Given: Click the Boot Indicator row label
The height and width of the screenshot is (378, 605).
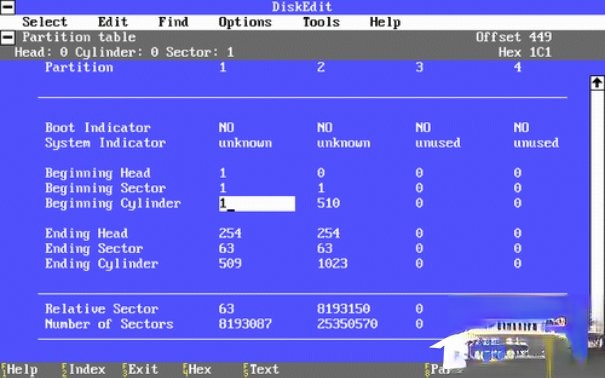Looking at the screenshot, I should [x=98, y=127].
